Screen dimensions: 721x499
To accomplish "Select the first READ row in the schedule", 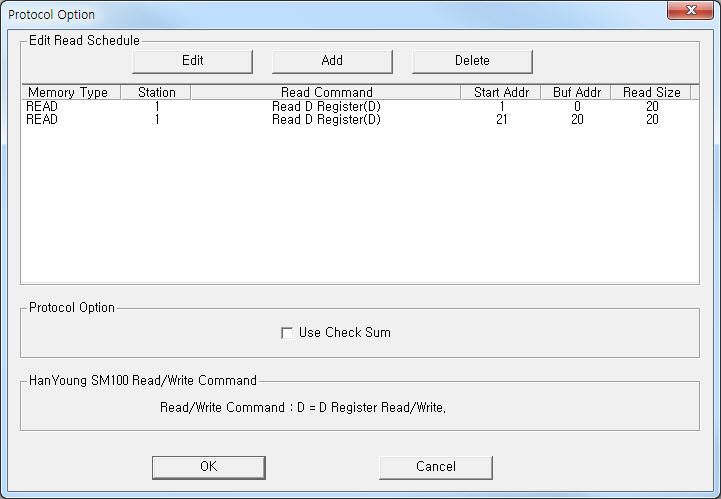I will pyautogui.click(x=43, y=106).
